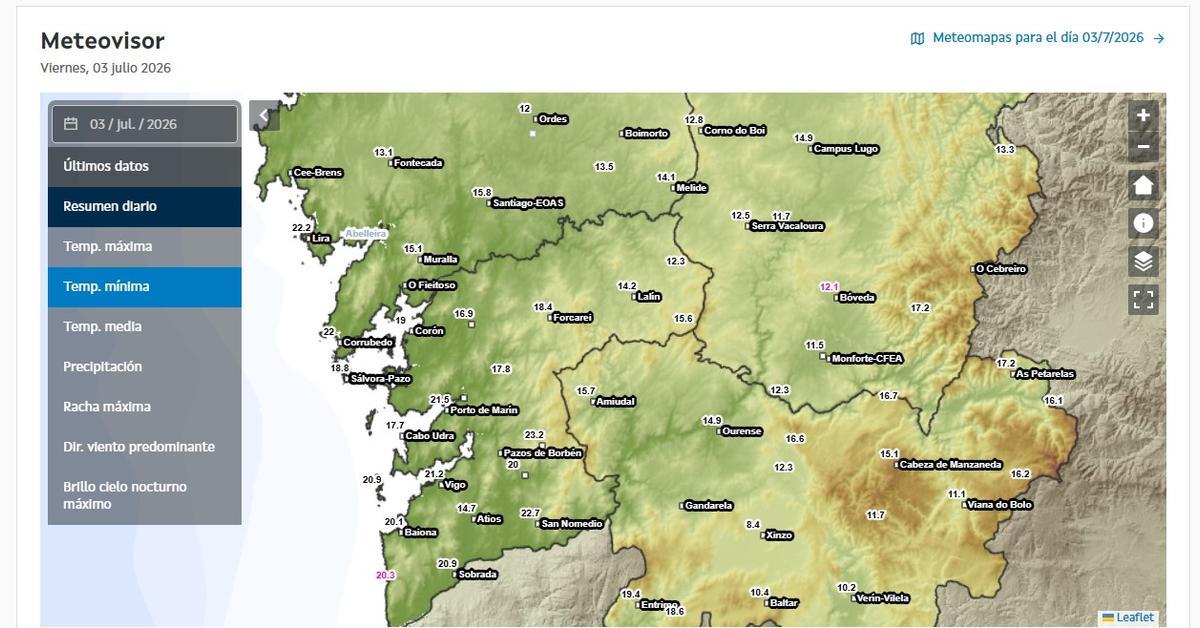Toggle fullscreen map view

pyautogui.click(x=1143, y=299)
